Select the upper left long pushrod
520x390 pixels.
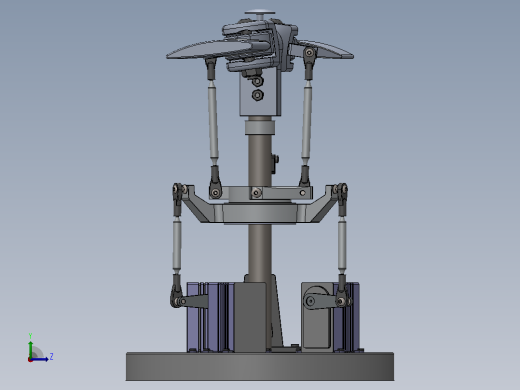213,122
